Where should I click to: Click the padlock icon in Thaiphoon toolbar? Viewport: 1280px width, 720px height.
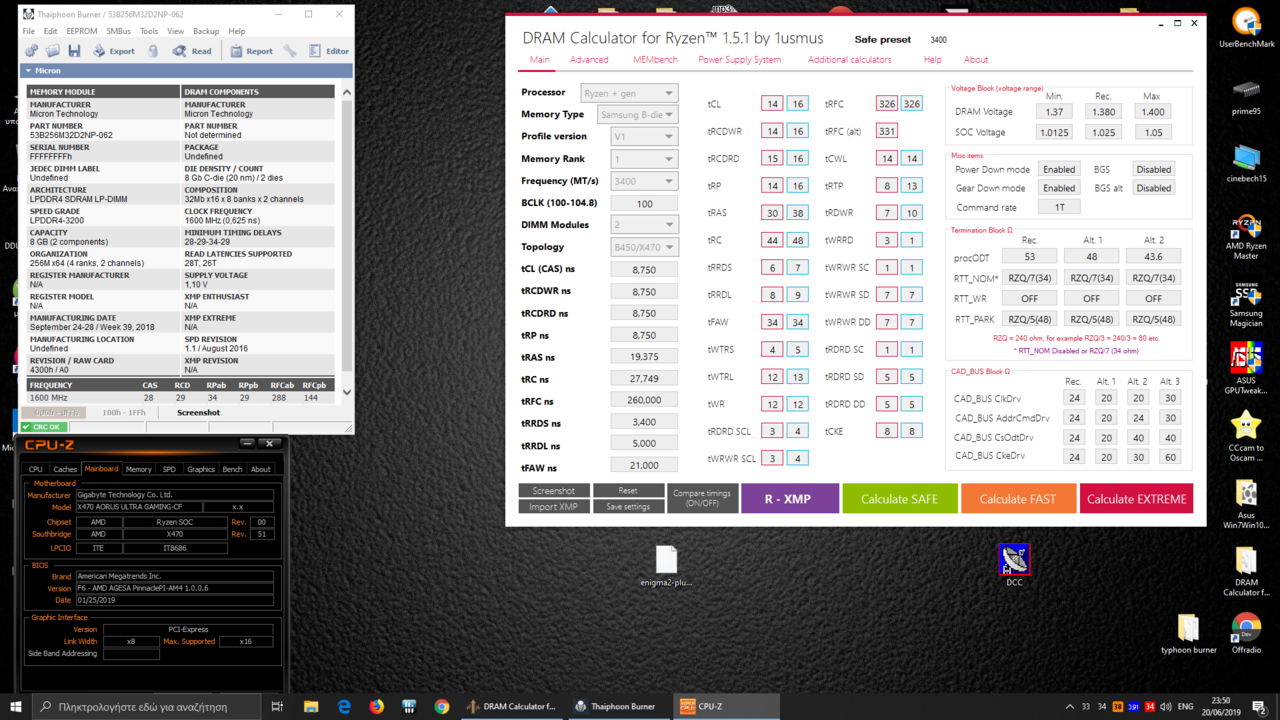coord(153,51)
